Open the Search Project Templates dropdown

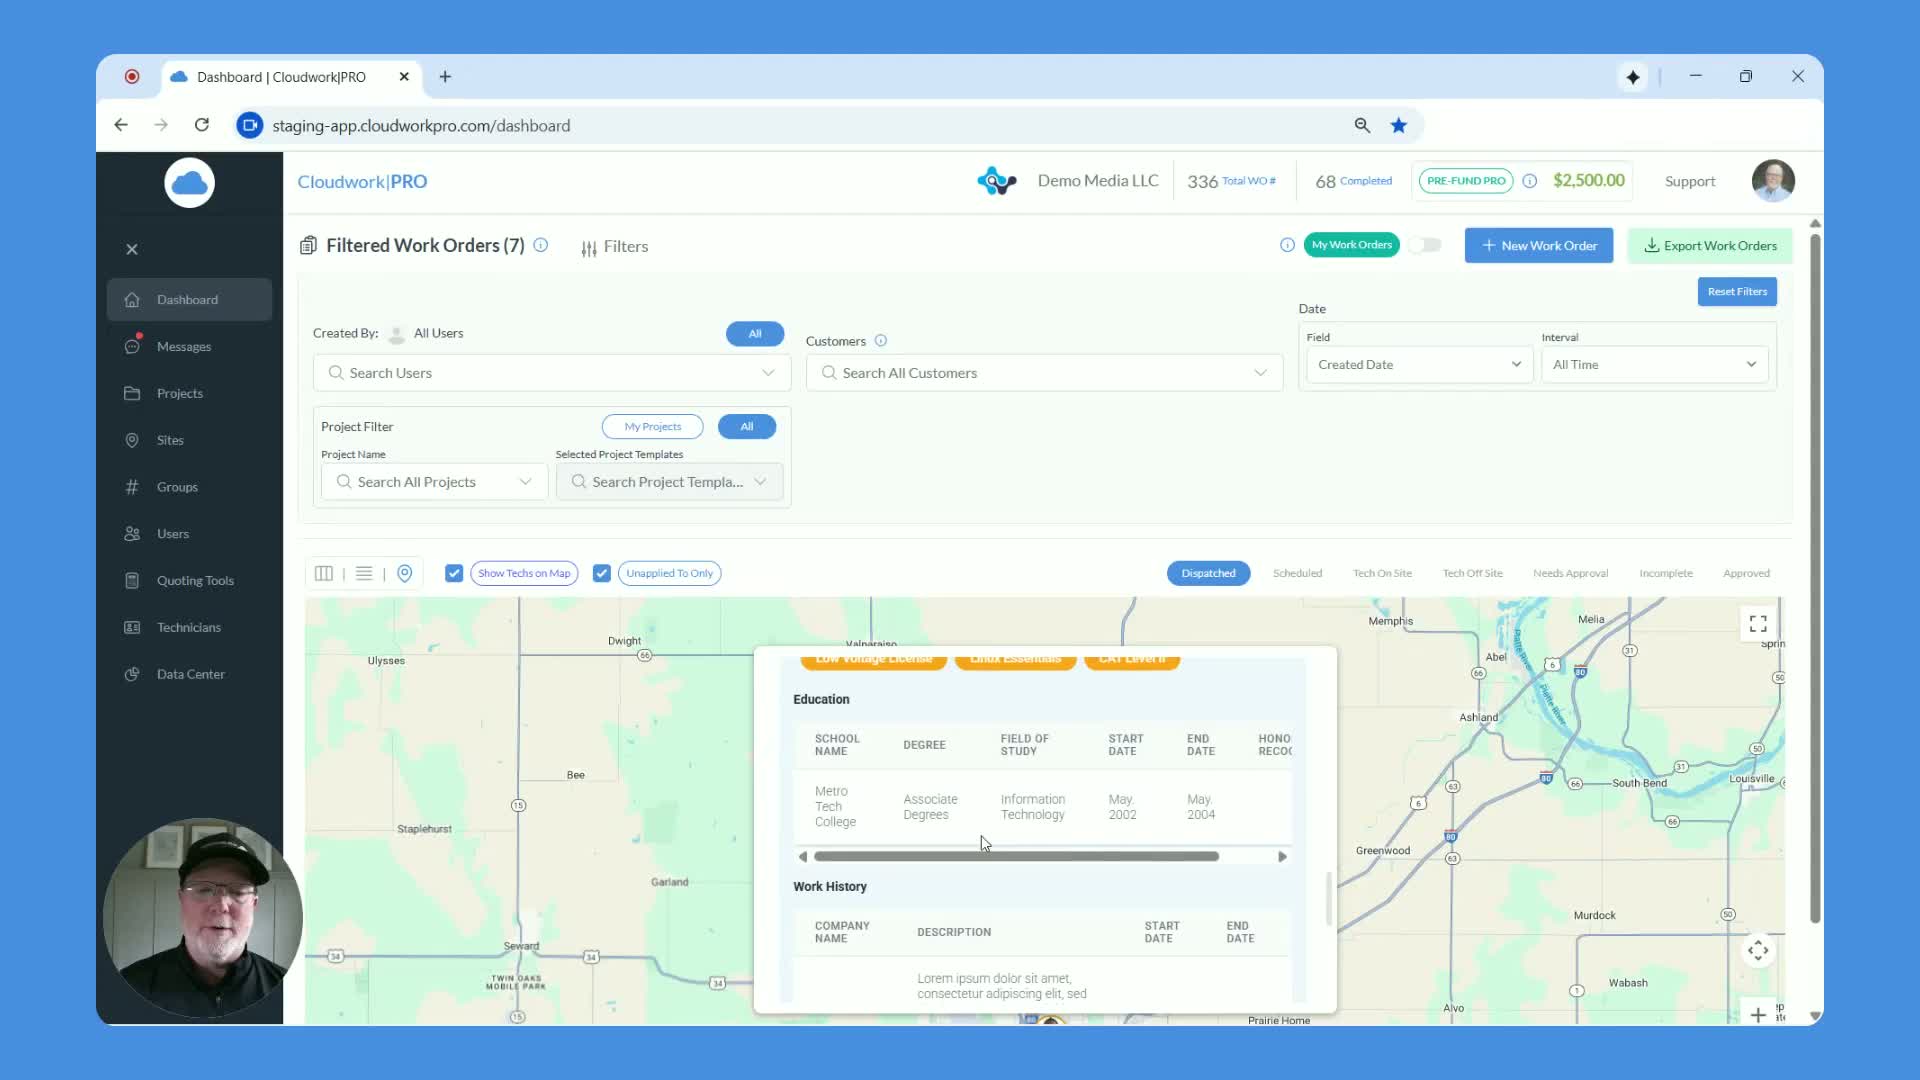coord(669,482)
